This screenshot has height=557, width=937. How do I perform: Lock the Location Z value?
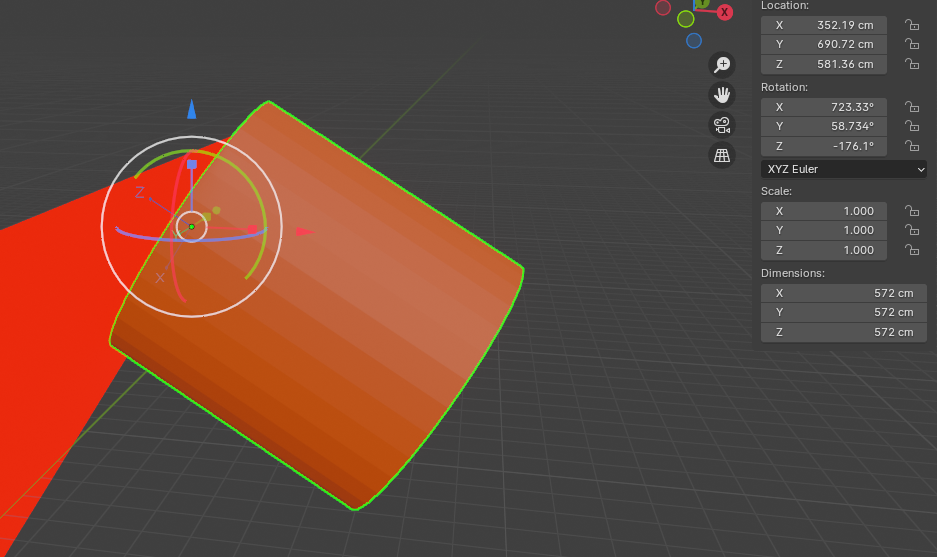click(912, 64)
